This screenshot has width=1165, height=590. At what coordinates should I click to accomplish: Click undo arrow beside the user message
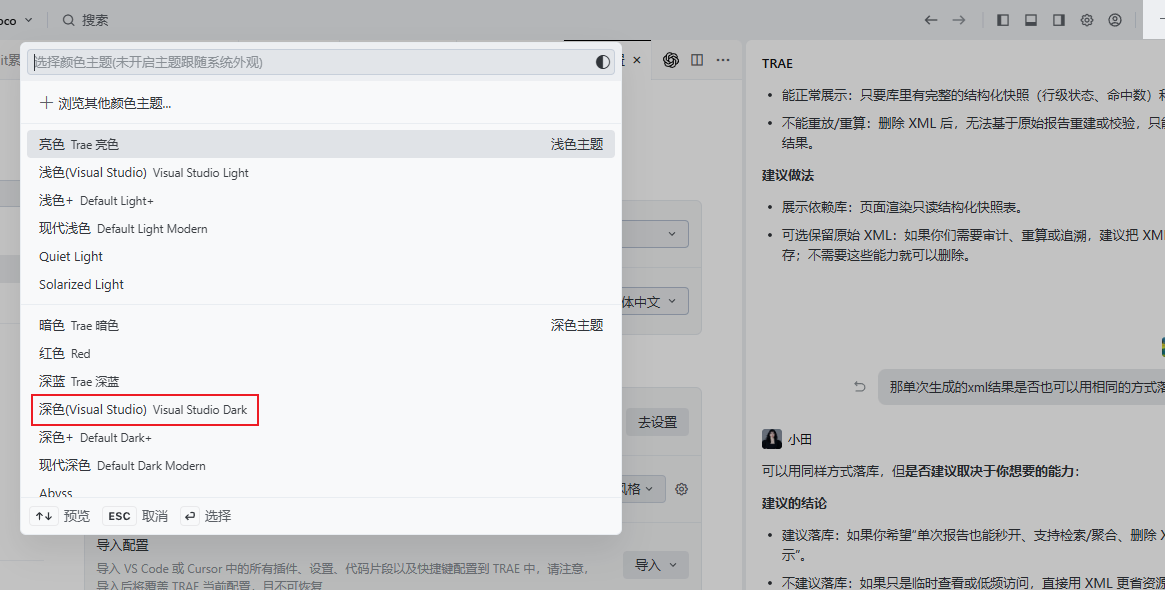860,387
